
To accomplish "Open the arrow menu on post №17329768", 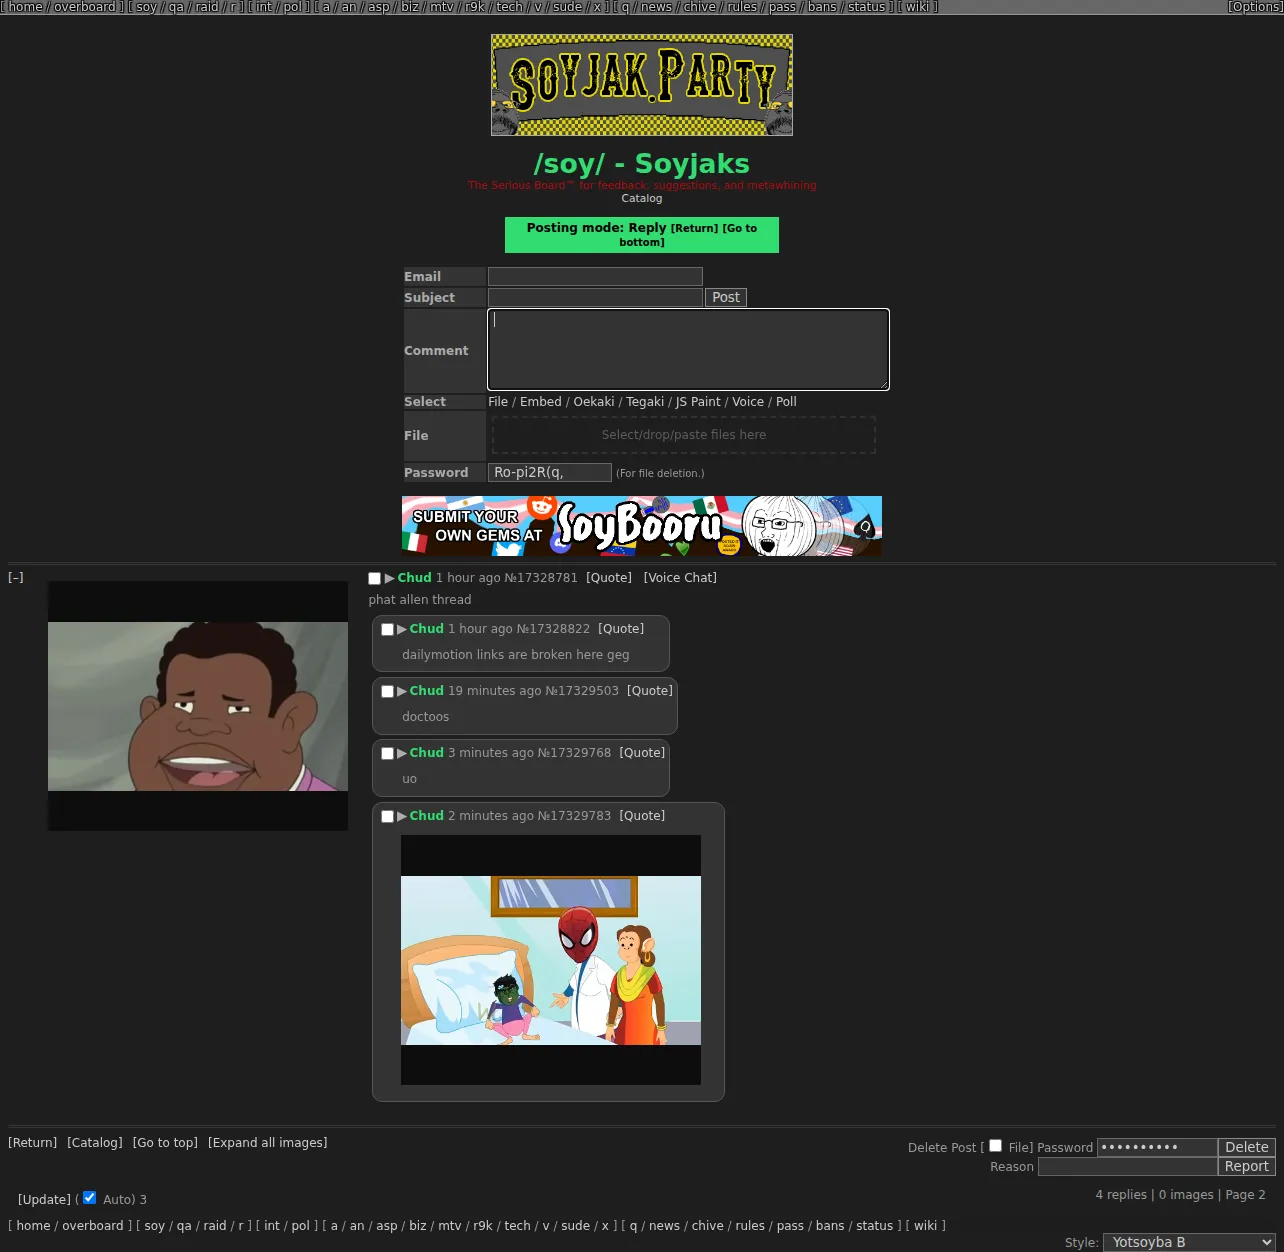I will (x=402, y=753).
